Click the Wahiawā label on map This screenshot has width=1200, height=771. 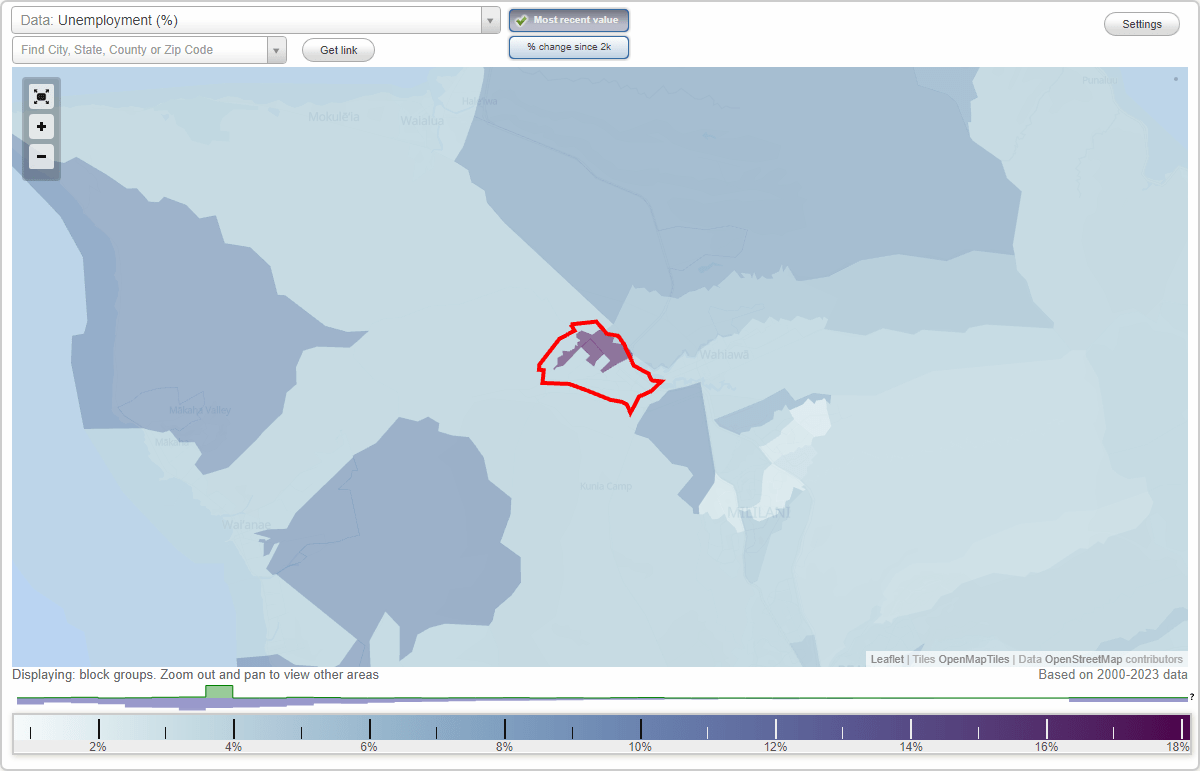click(x=724, y=354)
